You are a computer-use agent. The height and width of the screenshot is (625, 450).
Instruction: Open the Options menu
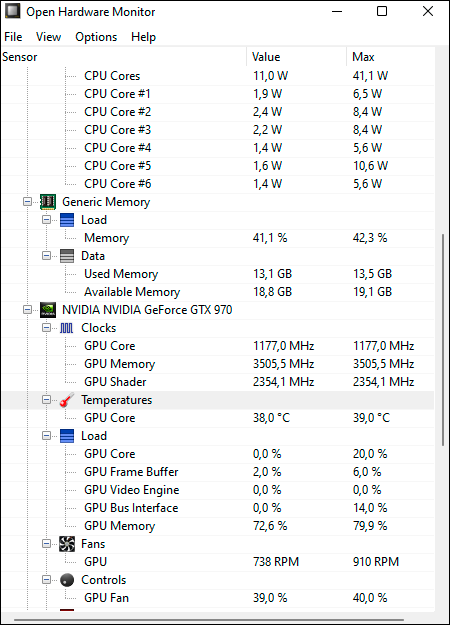96,37
